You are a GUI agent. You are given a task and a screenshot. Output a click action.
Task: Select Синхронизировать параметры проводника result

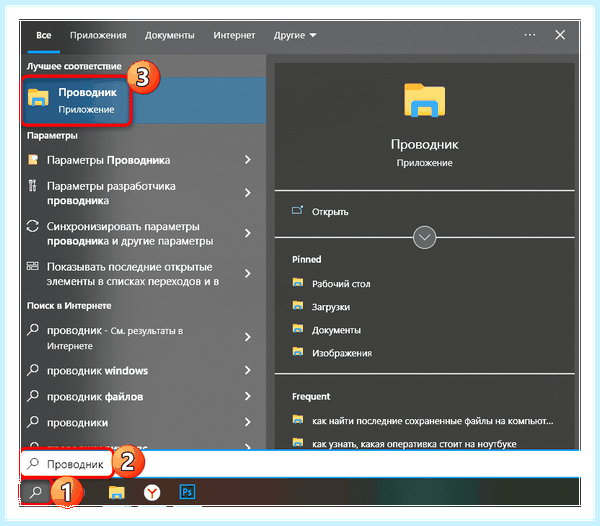(144, 233)
